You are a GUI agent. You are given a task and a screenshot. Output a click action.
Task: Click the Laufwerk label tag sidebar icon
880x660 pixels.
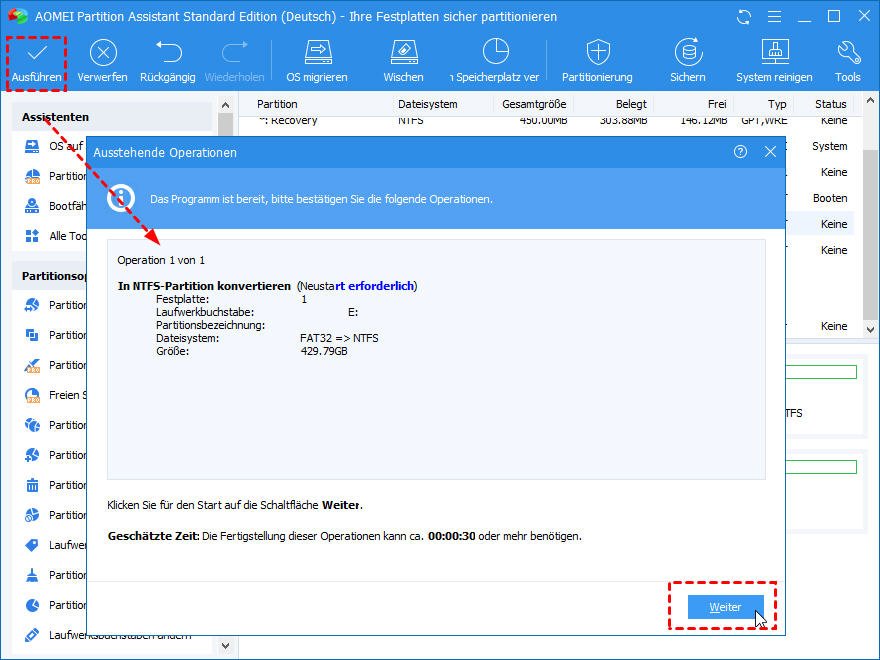tap(32, 545)
